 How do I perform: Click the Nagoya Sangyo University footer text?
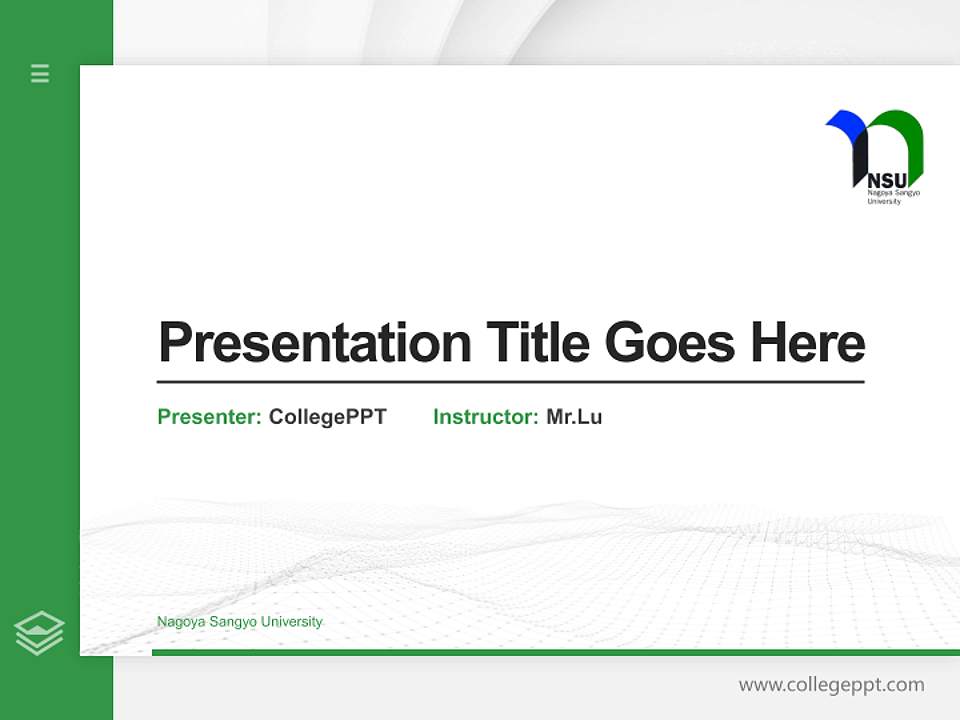coord(239,622)
